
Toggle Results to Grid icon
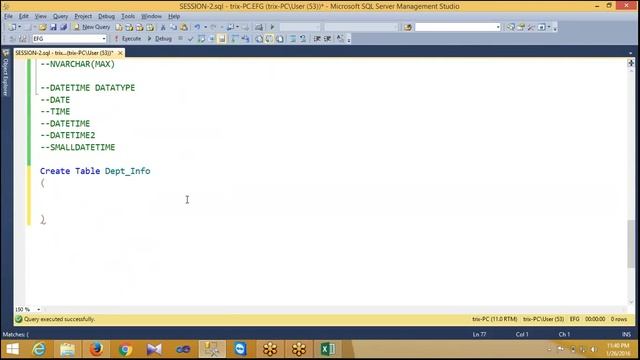(269, 39)
